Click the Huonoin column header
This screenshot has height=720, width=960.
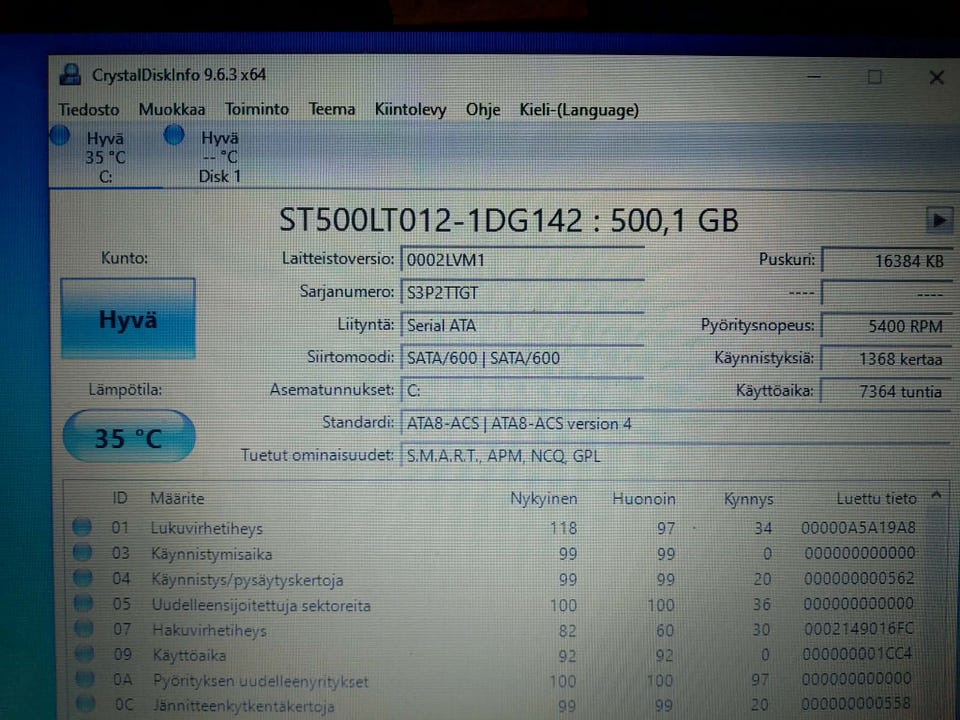[x=643, y=499]
